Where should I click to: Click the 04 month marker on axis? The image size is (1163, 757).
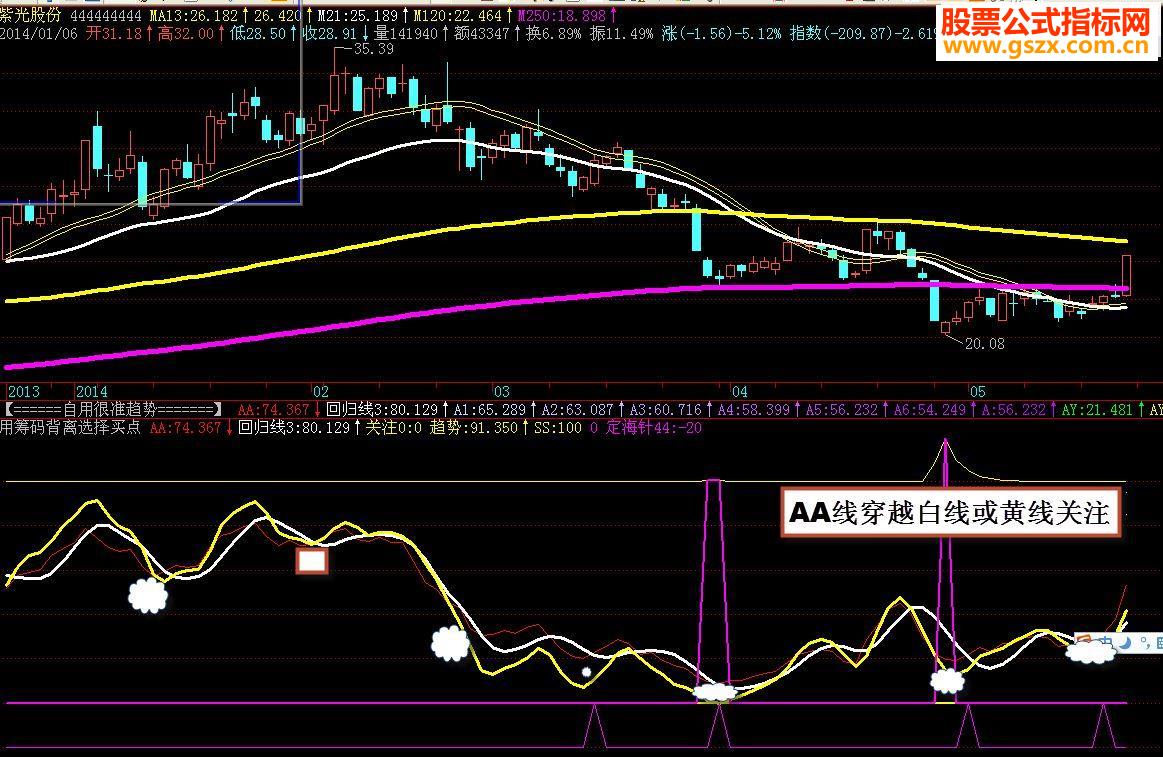[x=740, y=392]
